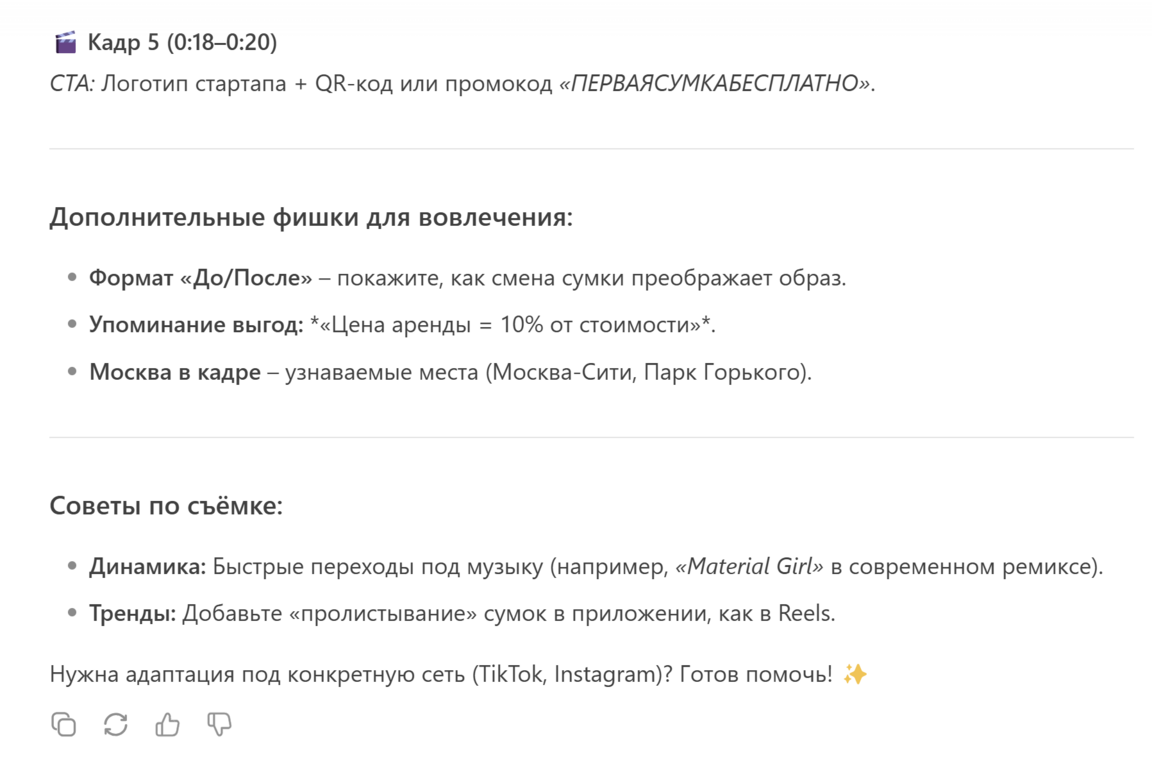This screenshot has height=762, width=1152.
Task: Click the «Кадр 5 (0:18–0:20)» heading
Action: coord(182,42)
